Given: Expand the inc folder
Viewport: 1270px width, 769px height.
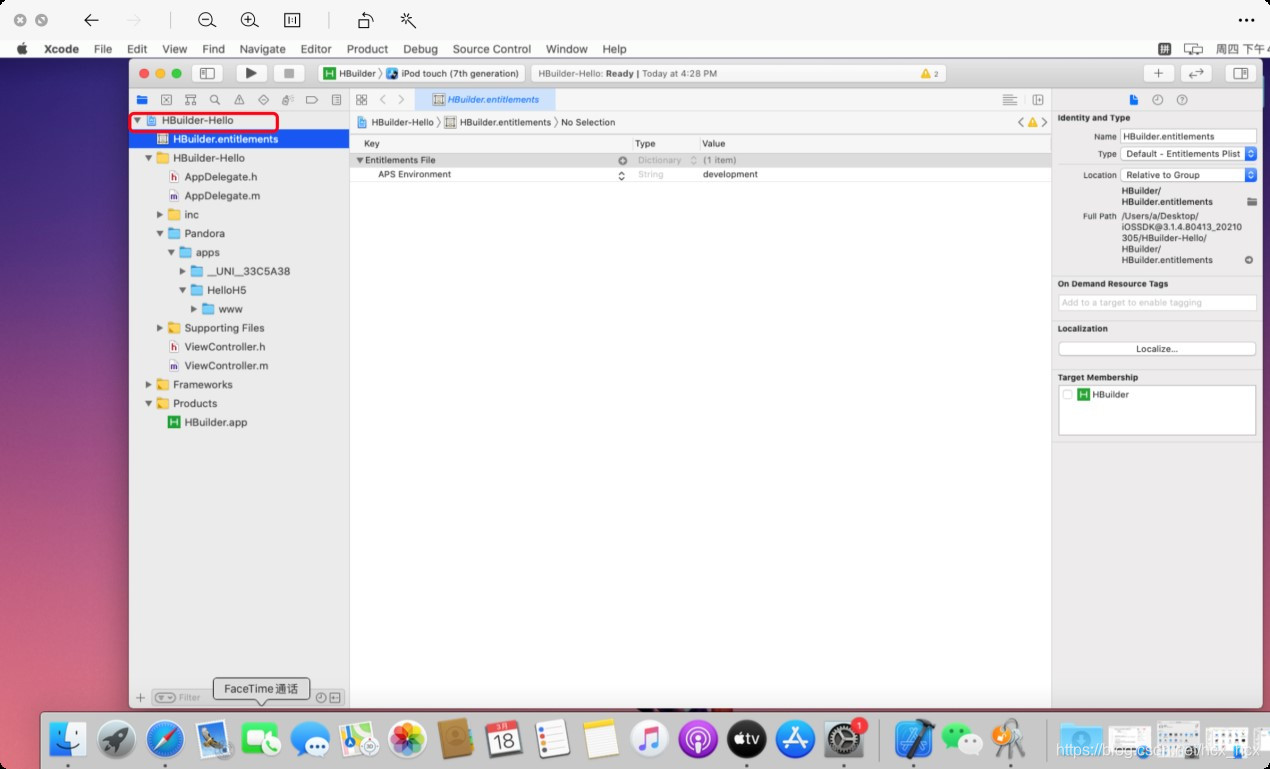Looking at the screenshot, I should pyautogui.click(x=160, y=215).
